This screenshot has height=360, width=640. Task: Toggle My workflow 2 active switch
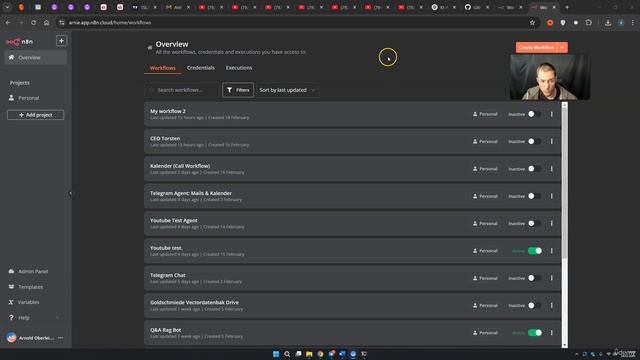pyautogui.click(x=534, y=114)
